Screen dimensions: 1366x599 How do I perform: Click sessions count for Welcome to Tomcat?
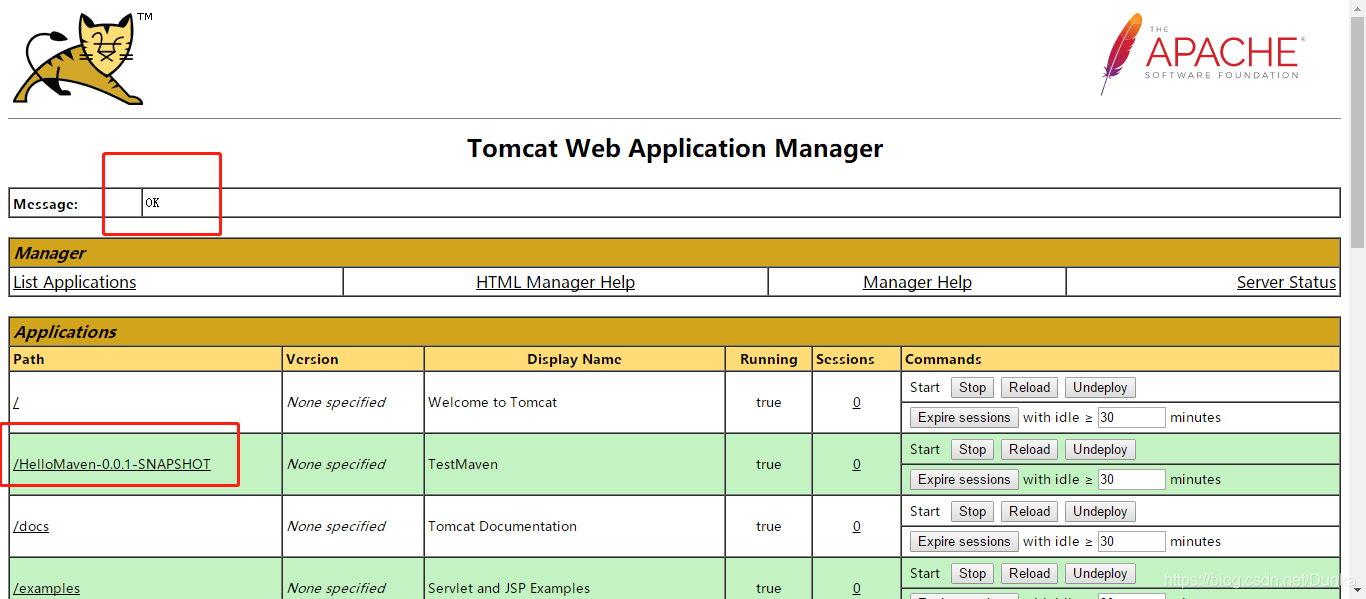coord(857,402)
